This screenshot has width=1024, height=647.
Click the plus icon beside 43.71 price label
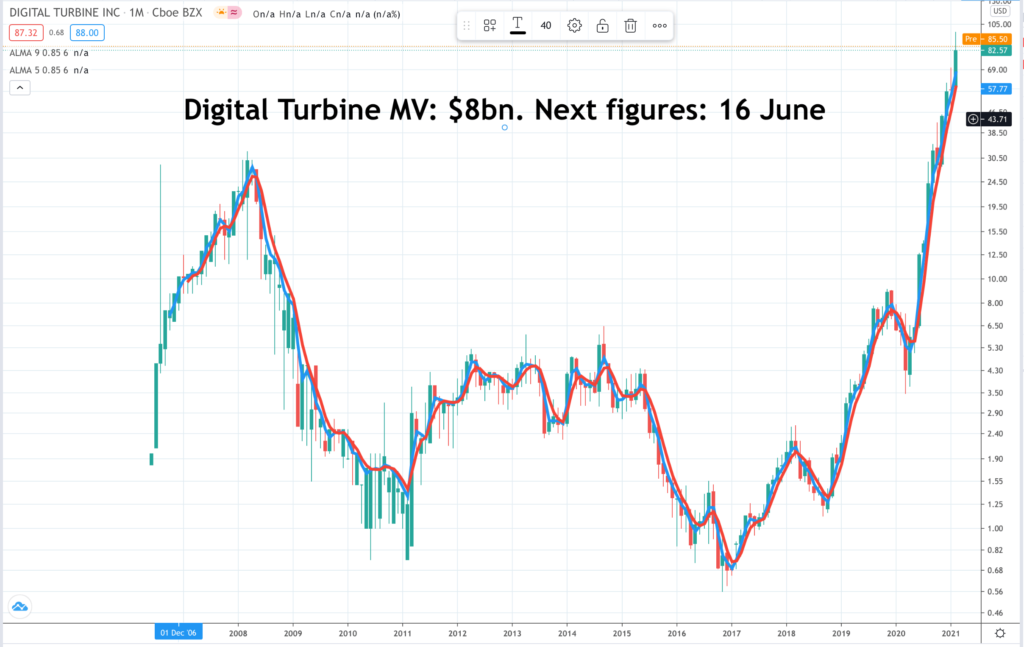click(x=973, y=119)
